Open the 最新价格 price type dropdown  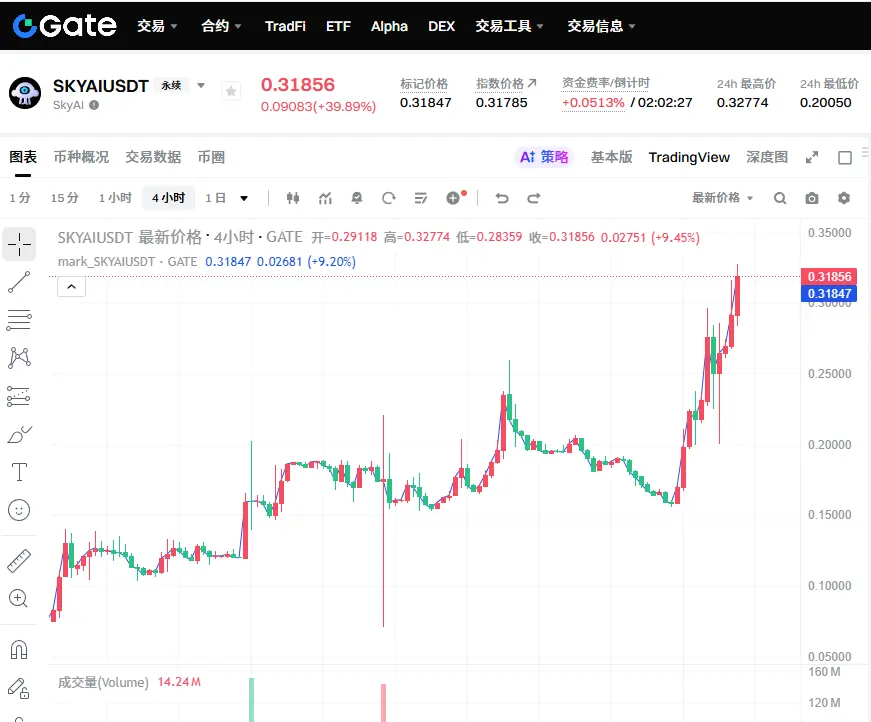(722, 198)
